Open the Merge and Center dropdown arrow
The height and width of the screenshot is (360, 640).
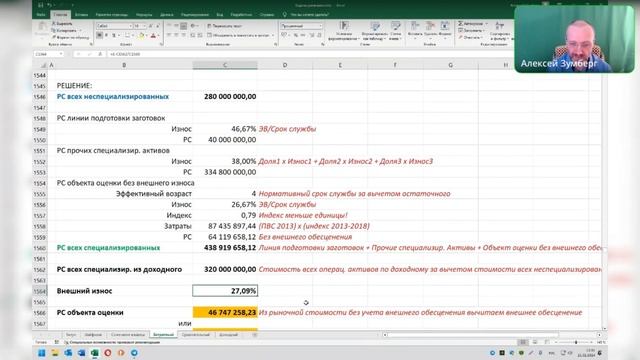[273, 36]
